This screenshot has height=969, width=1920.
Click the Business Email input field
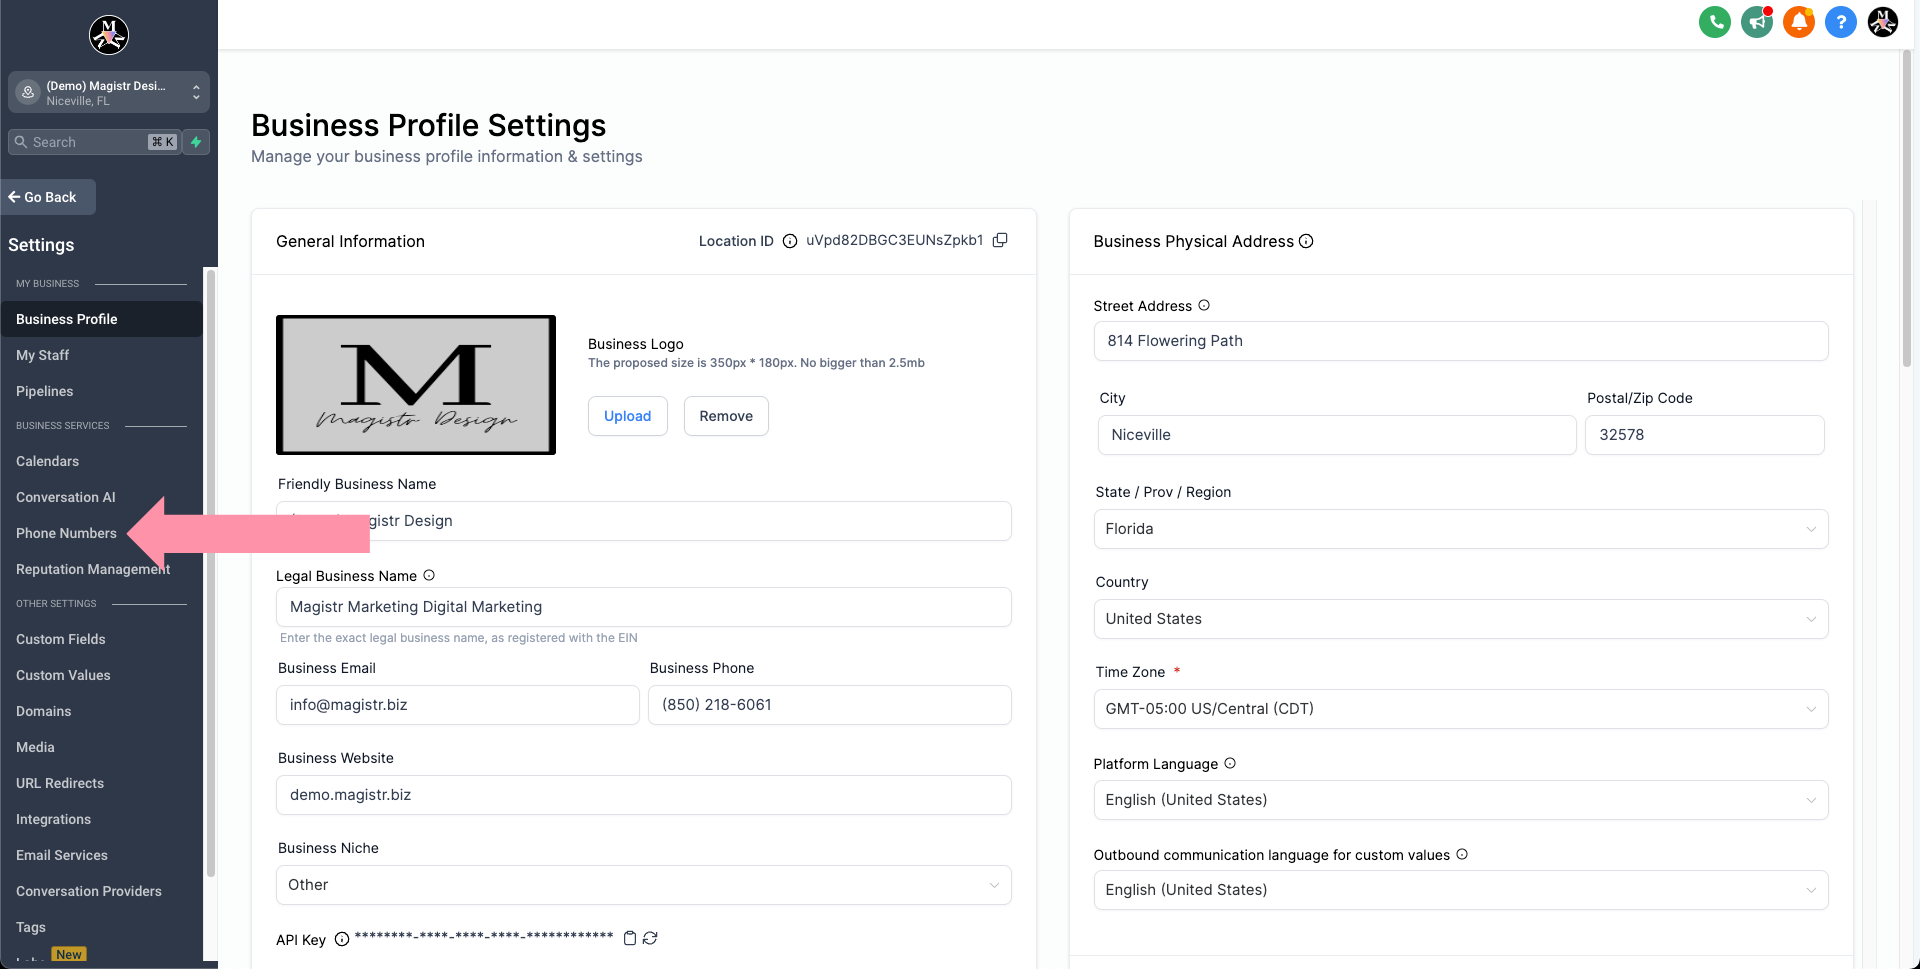point(457,705)
